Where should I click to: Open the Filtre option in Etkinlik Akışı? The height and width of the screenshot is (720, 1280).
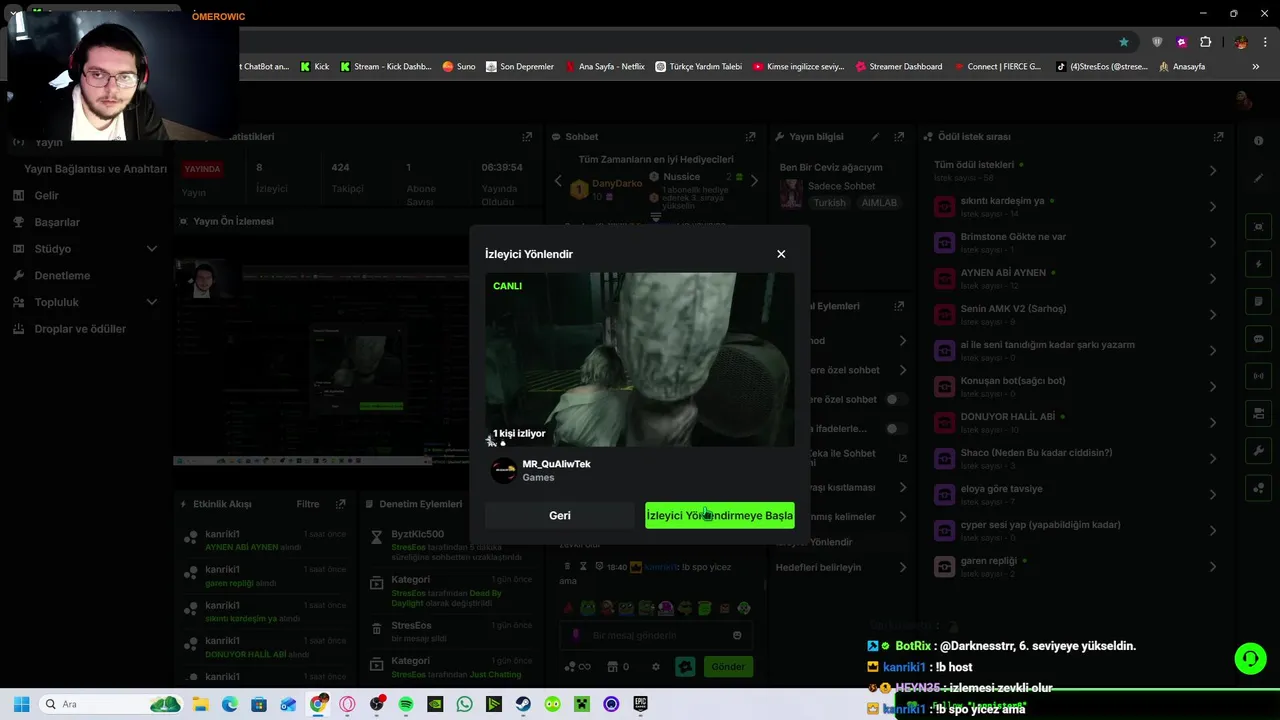point(308,504)
